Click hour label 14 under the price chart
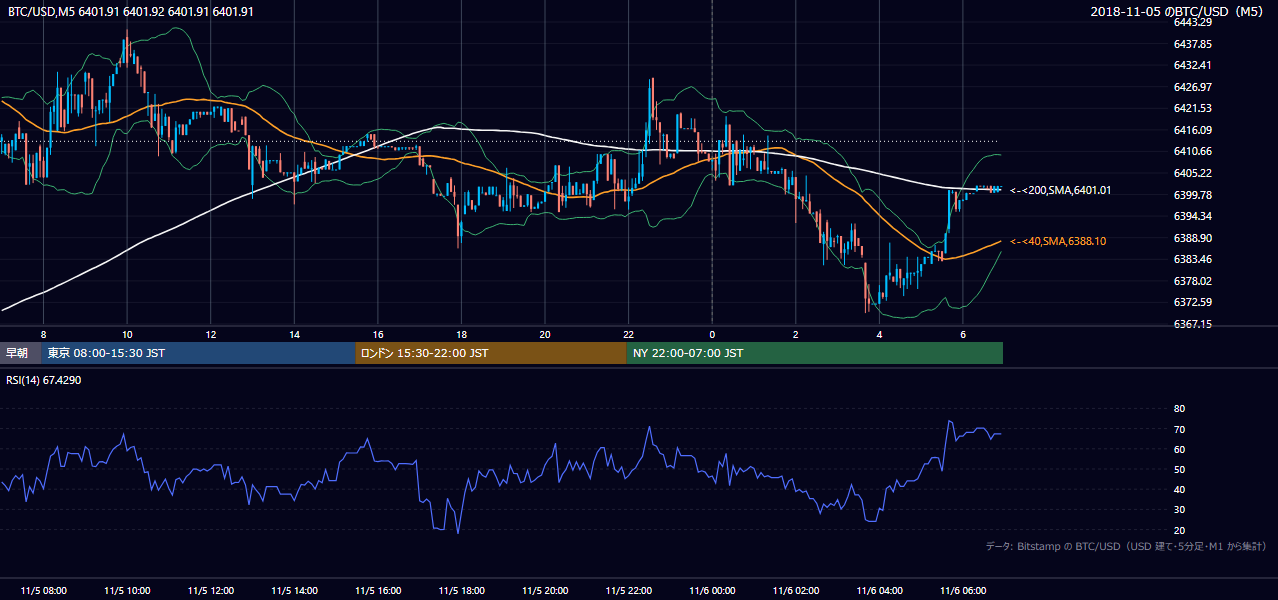This screenshot has width=1278, height=600. coord(294,334)
